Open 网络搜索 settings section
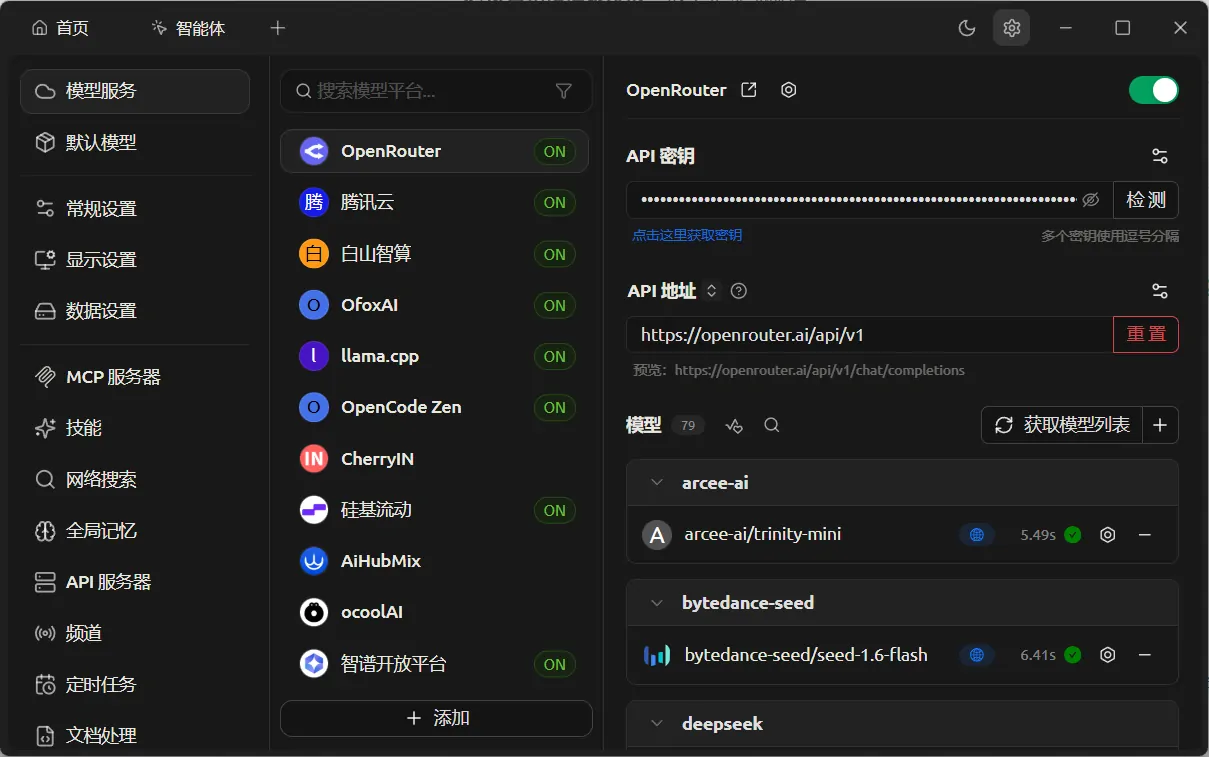Screen dimensions: 1209x757 pos(135,480)
